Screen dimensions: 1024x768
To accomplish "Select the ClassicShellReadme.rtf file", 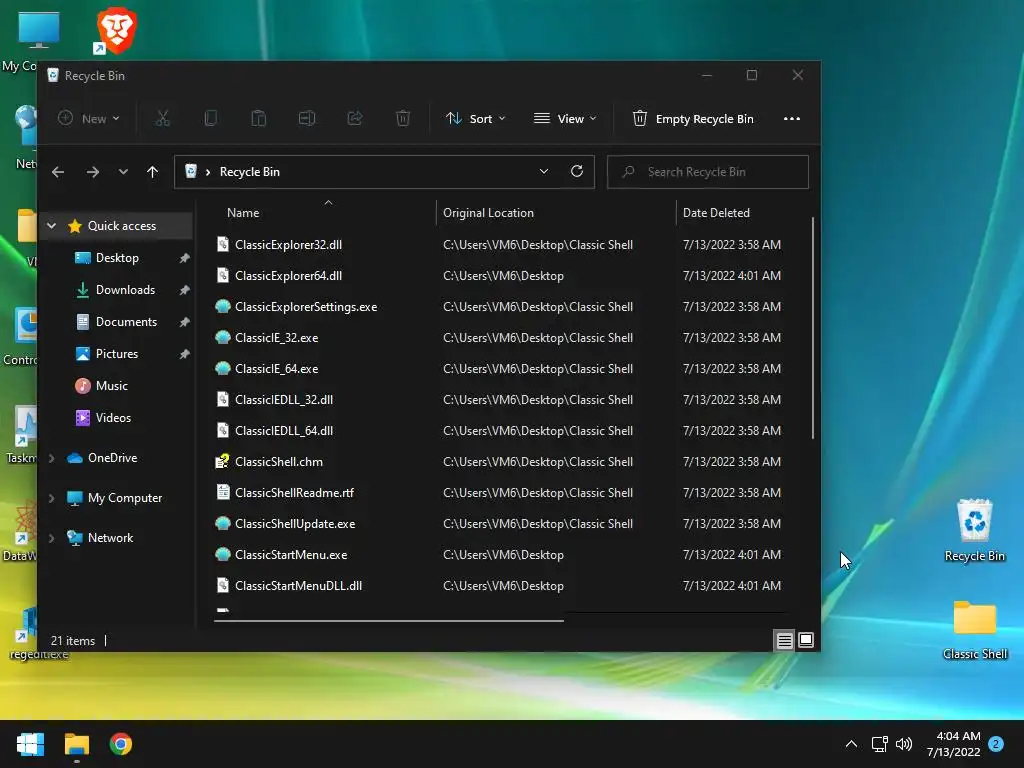I will pyautogui.click(x=294, y=493).
